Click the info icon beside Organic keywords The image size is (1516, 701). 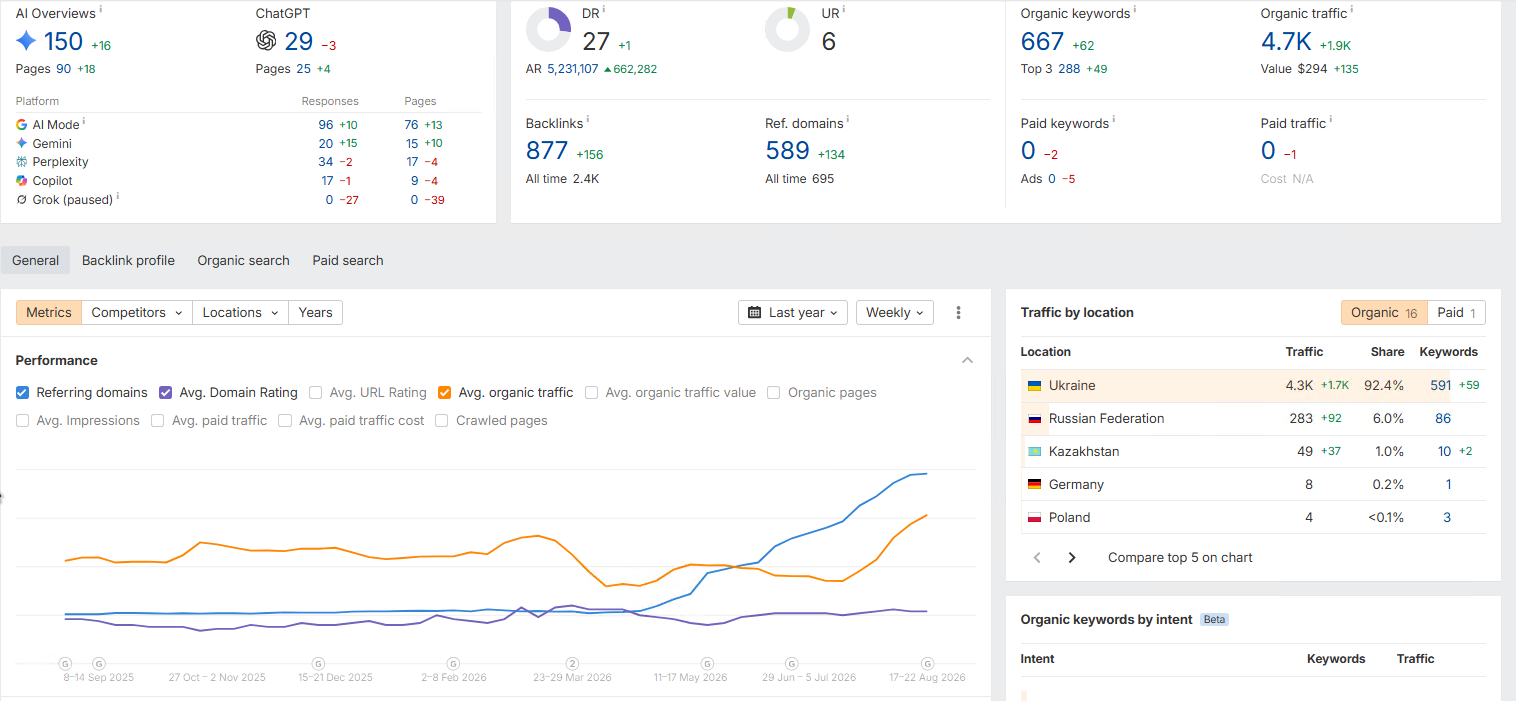pyautogui.click(x=1134, y=10)
